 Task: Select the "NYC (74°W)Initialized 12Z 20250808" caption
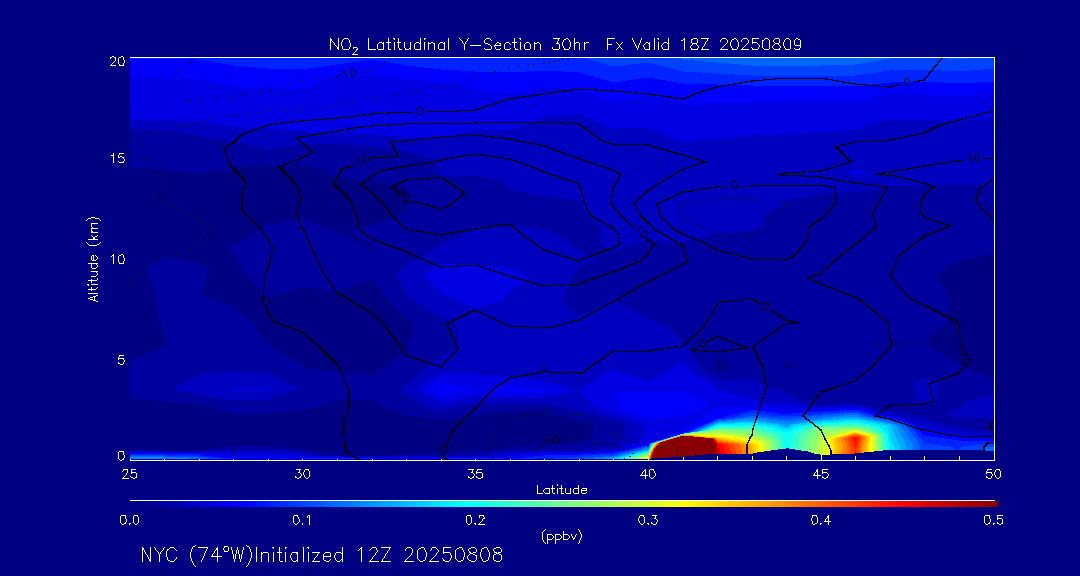pos(322,555)
